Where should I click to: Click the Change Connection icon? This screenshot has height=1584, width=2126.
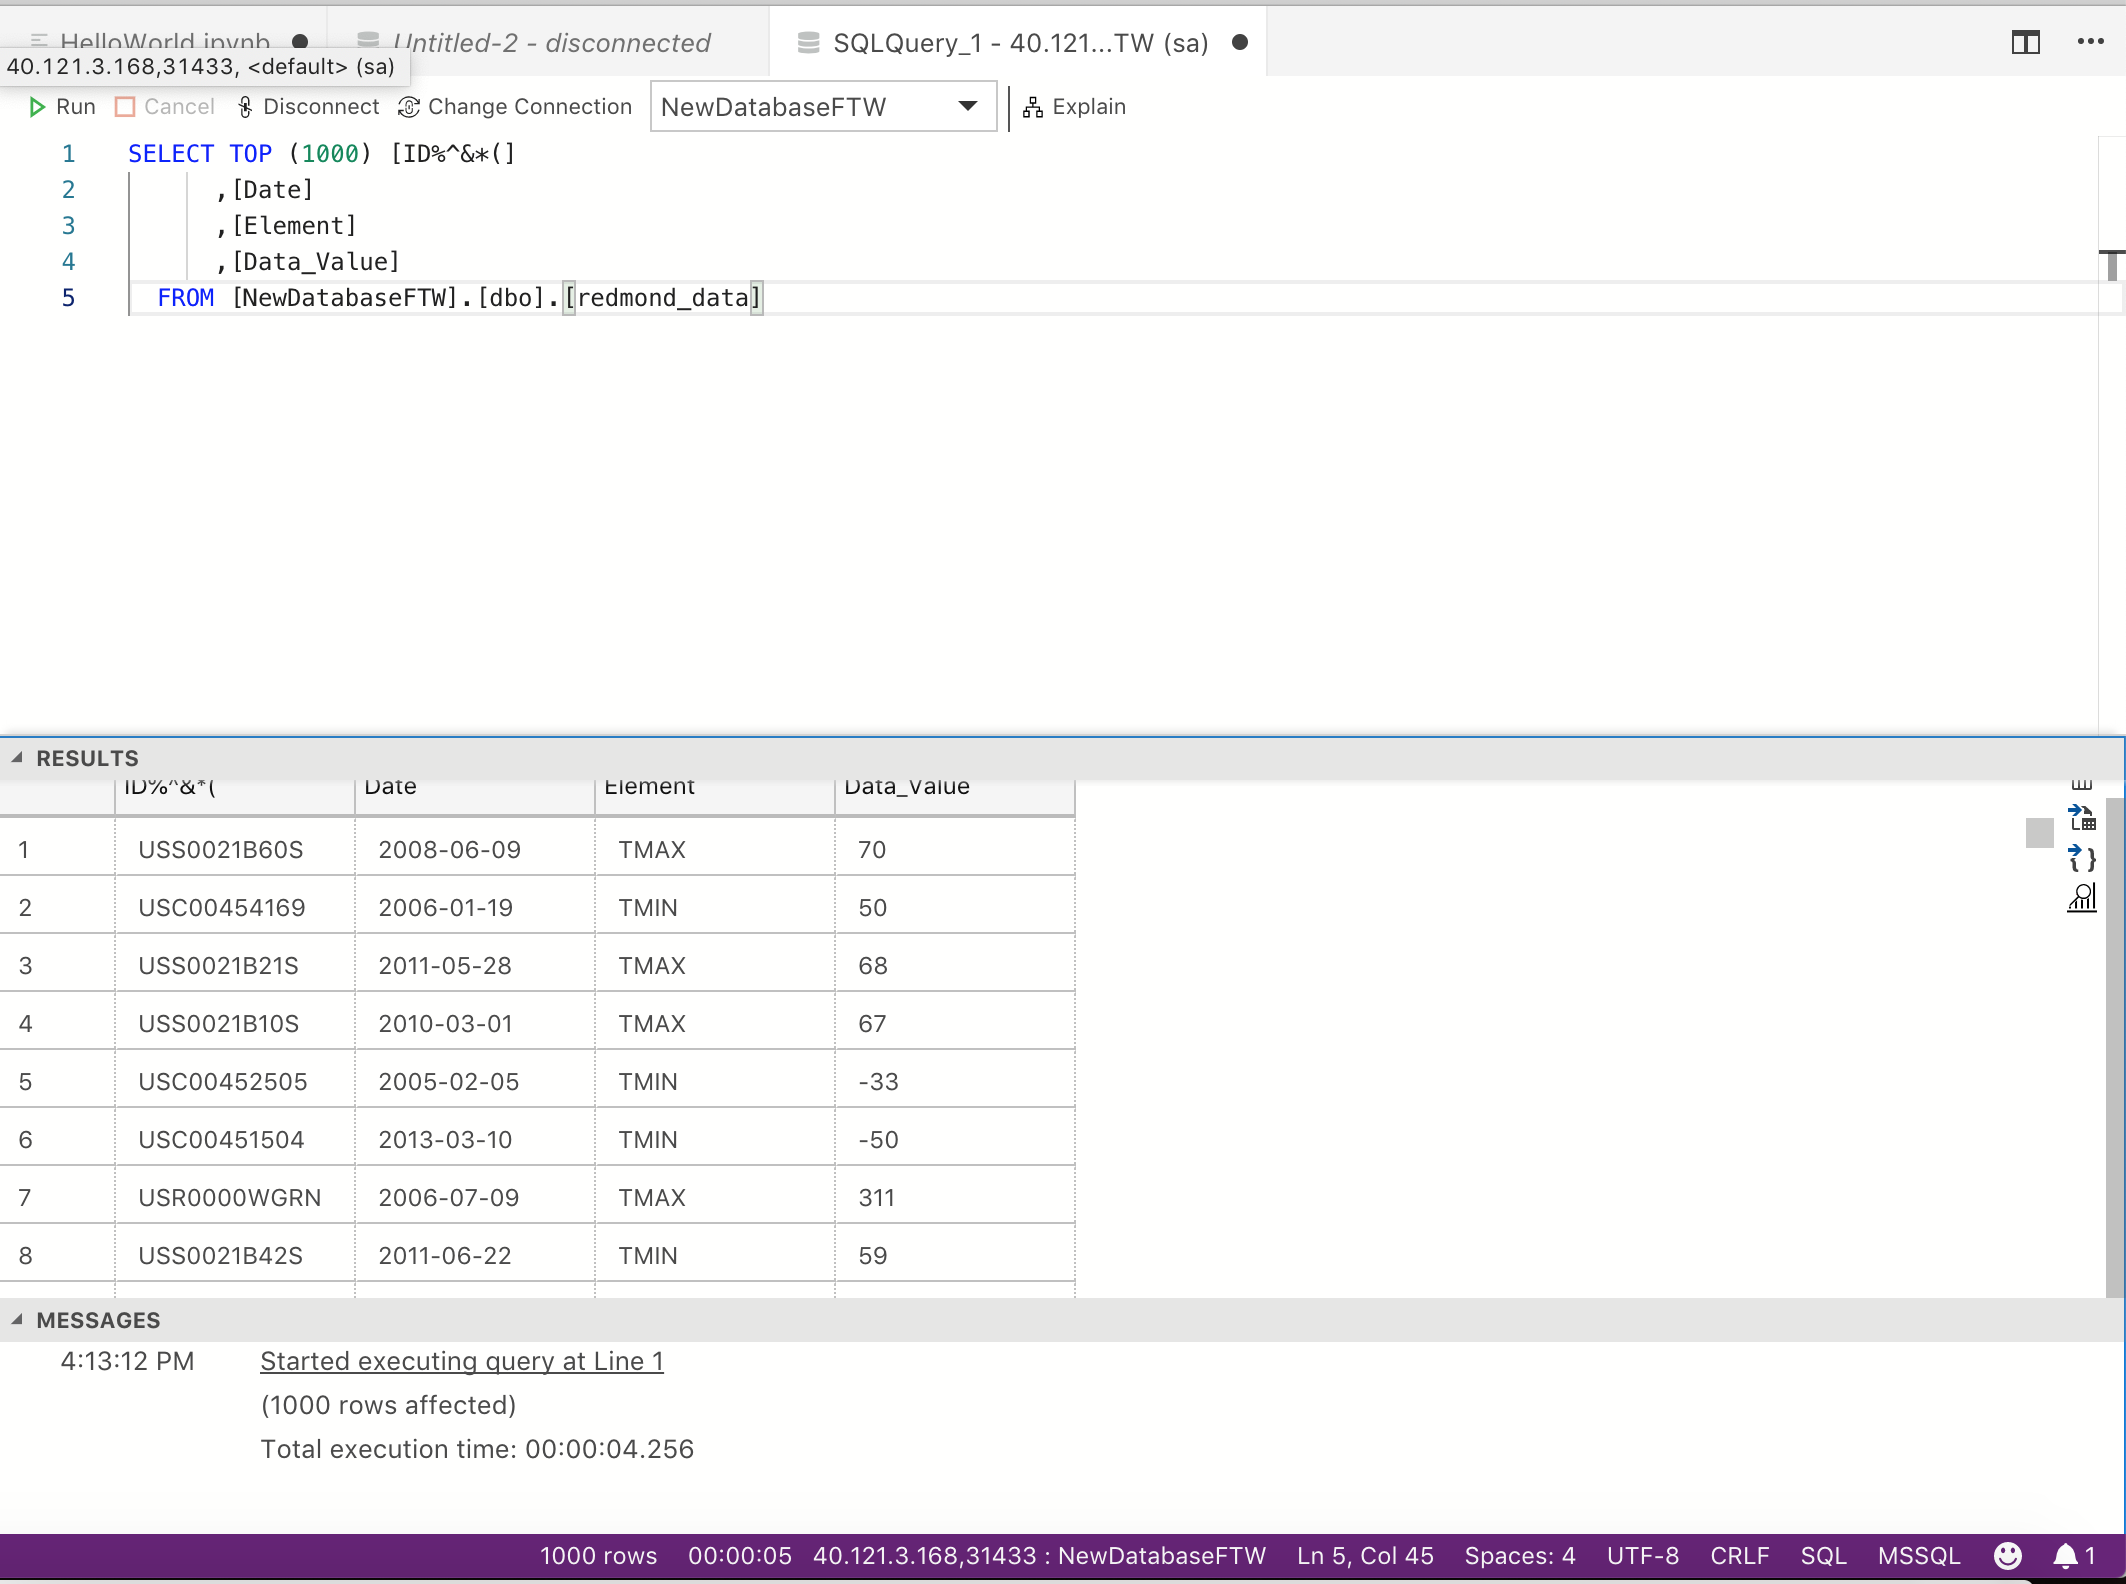pos(408,106)
